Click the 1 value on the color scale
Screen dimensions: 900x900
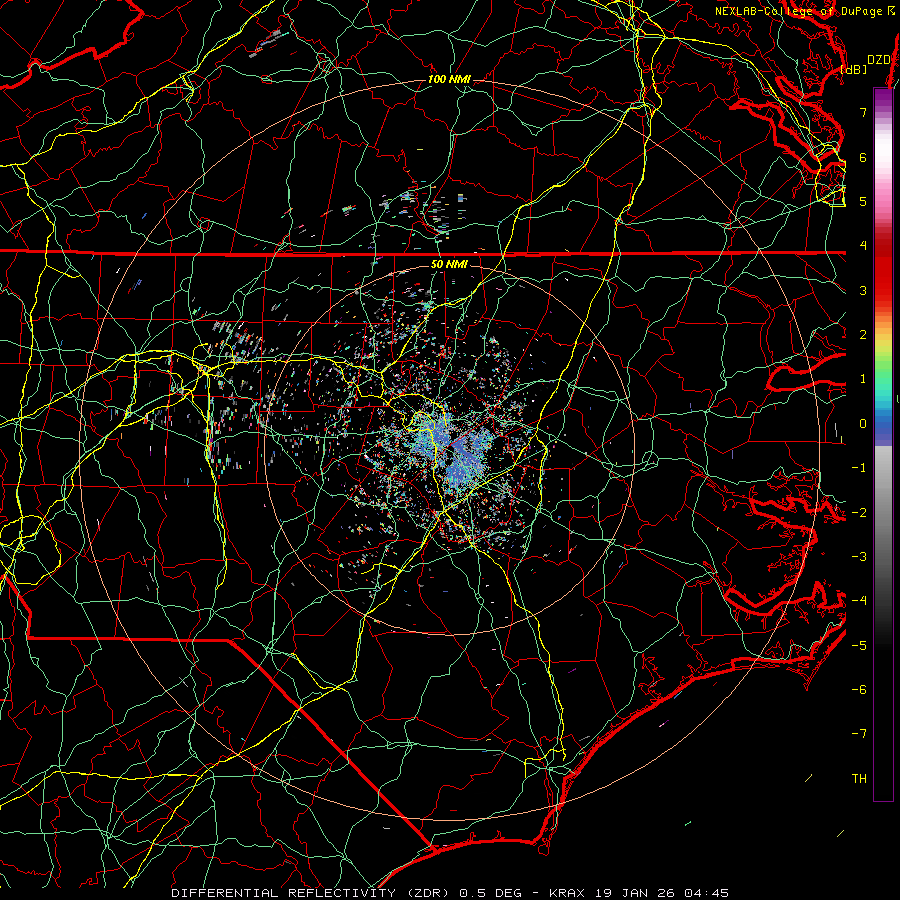pyautogui.click(x=863, y=379)
